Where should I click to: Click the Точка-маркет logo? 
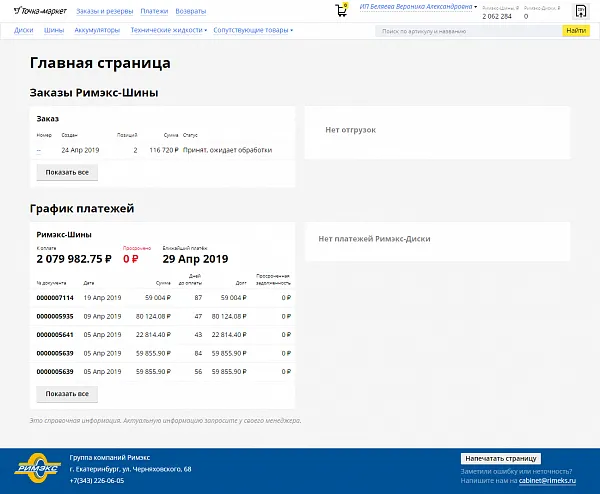pos(39,11)
